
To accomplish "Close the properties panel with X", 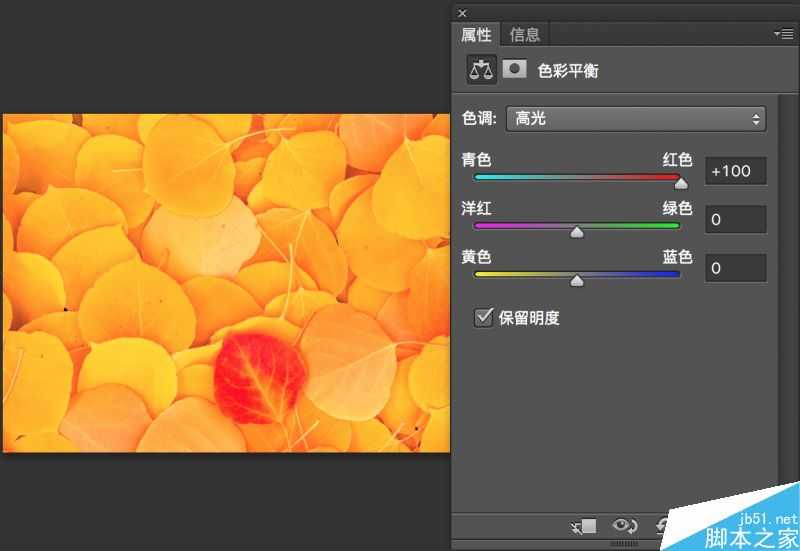I will click(462, 13).
